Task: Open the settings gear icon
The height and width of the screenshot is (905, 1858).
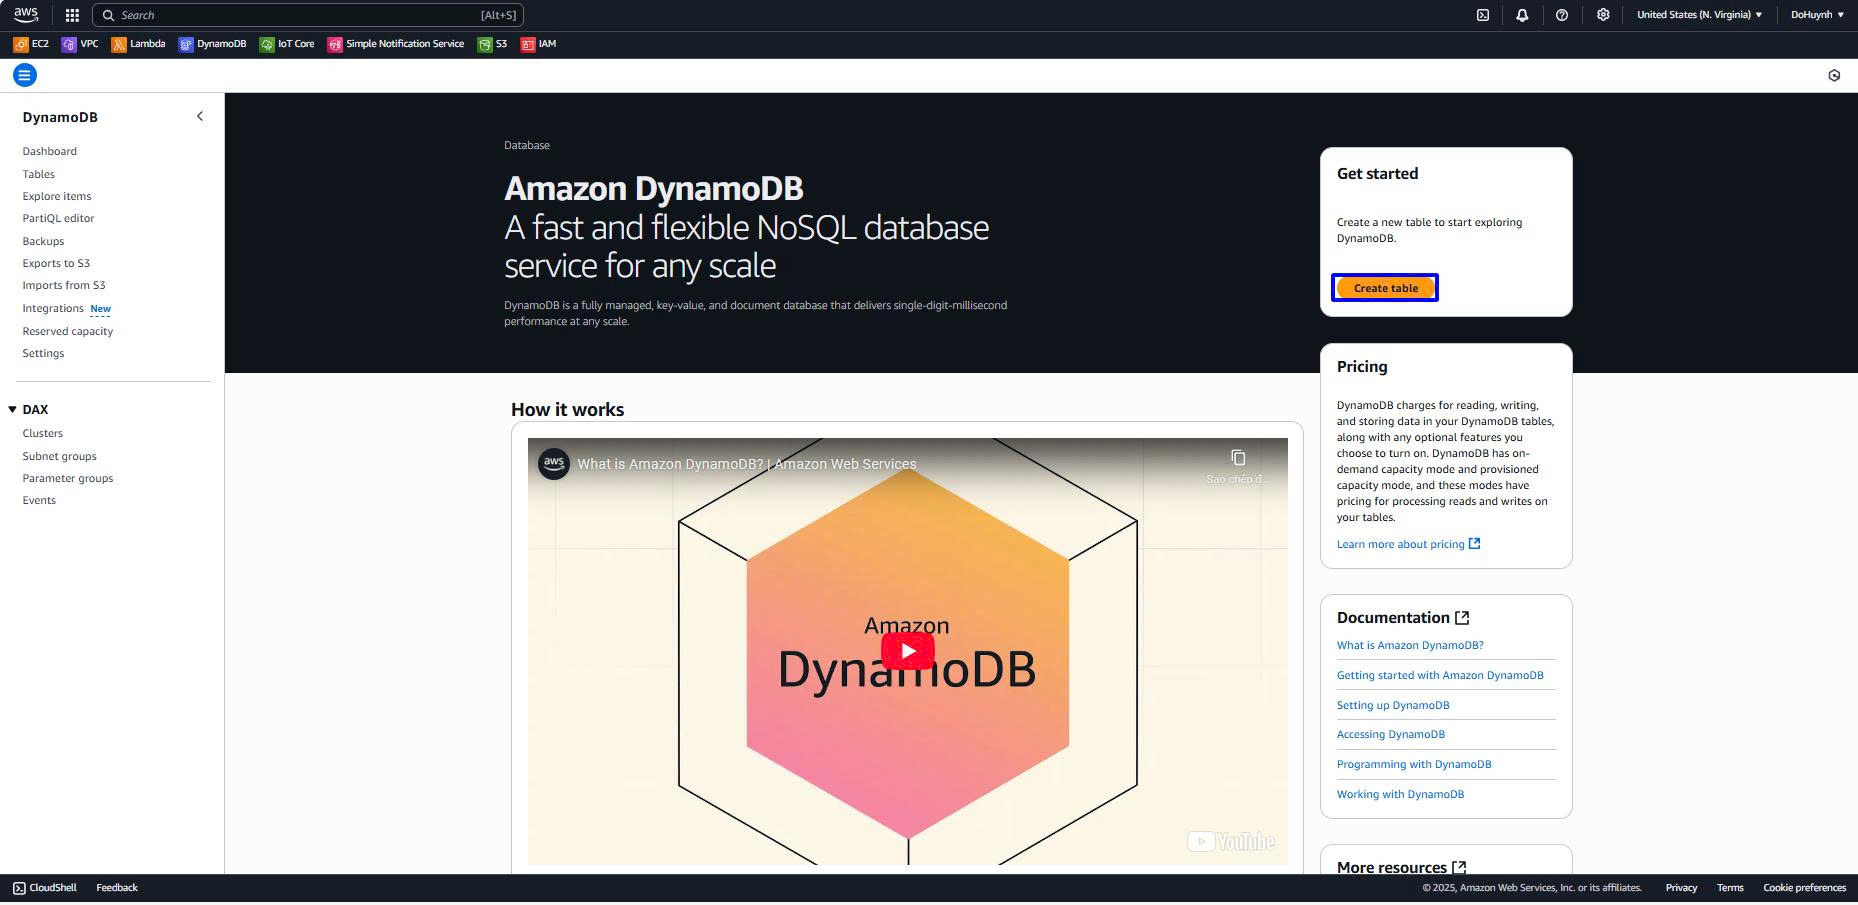Action: point(1603,15)
